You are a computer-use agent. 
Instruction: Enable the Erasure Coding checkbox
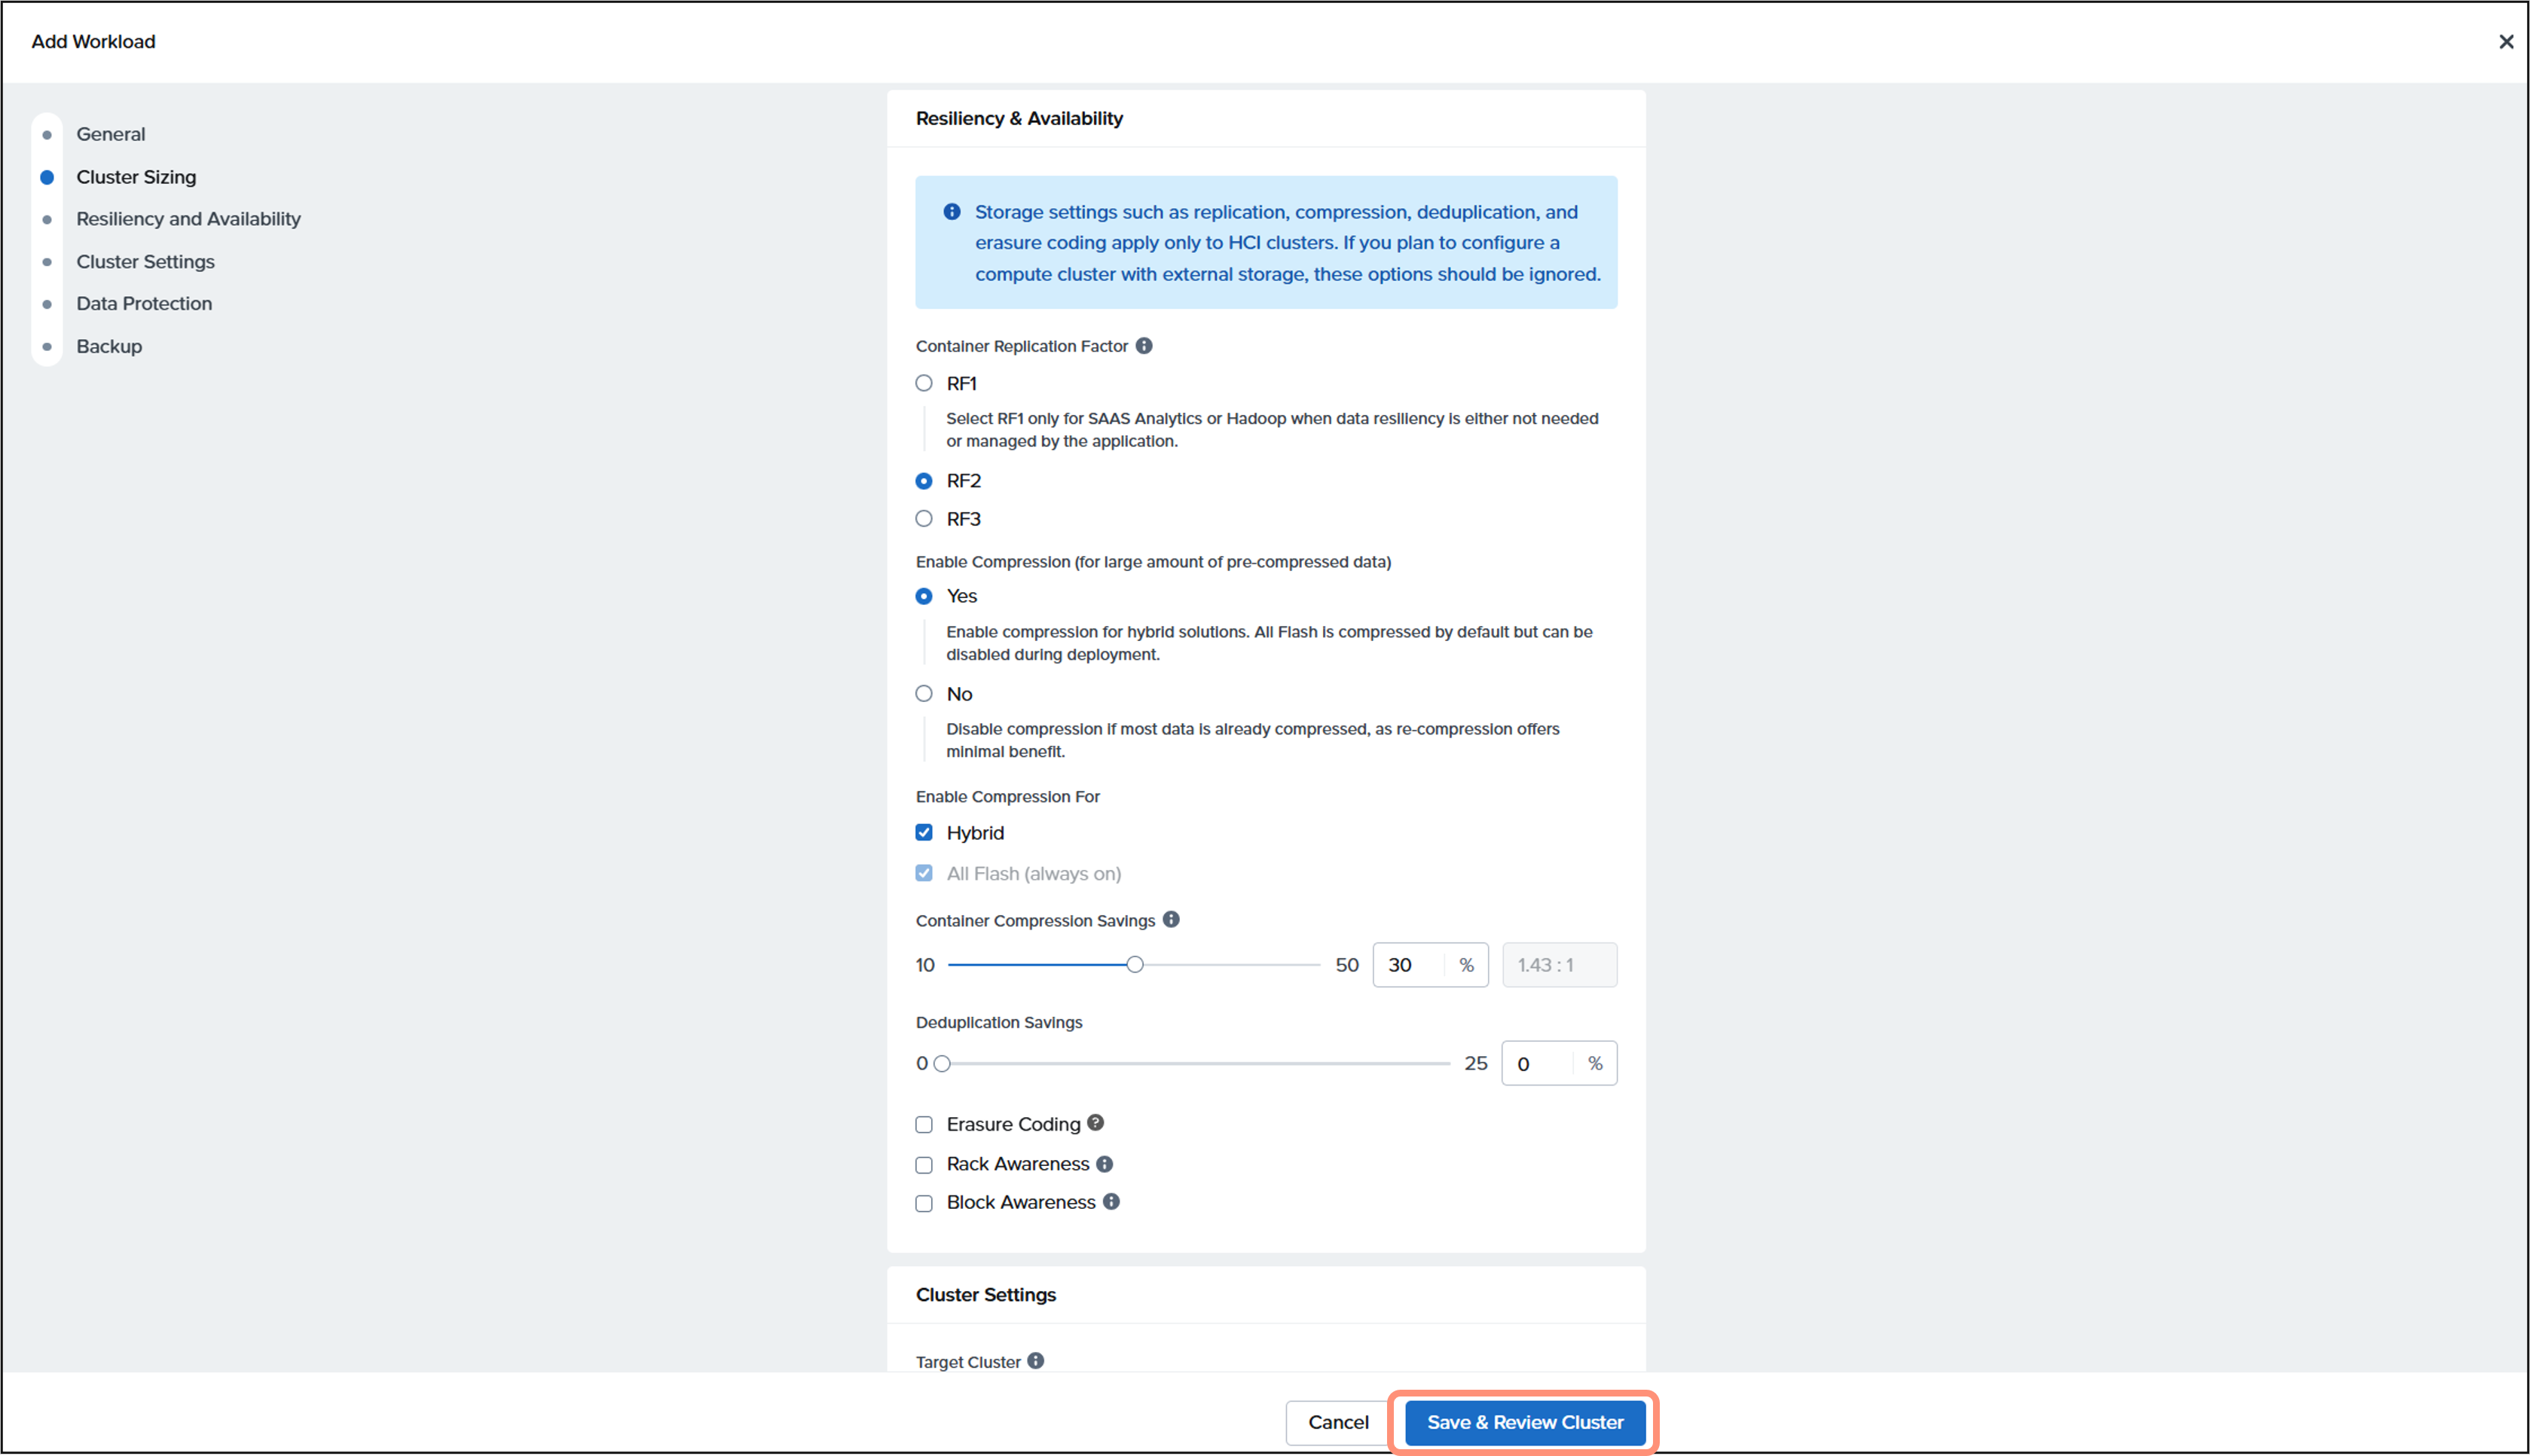[x=924, y=1124]
